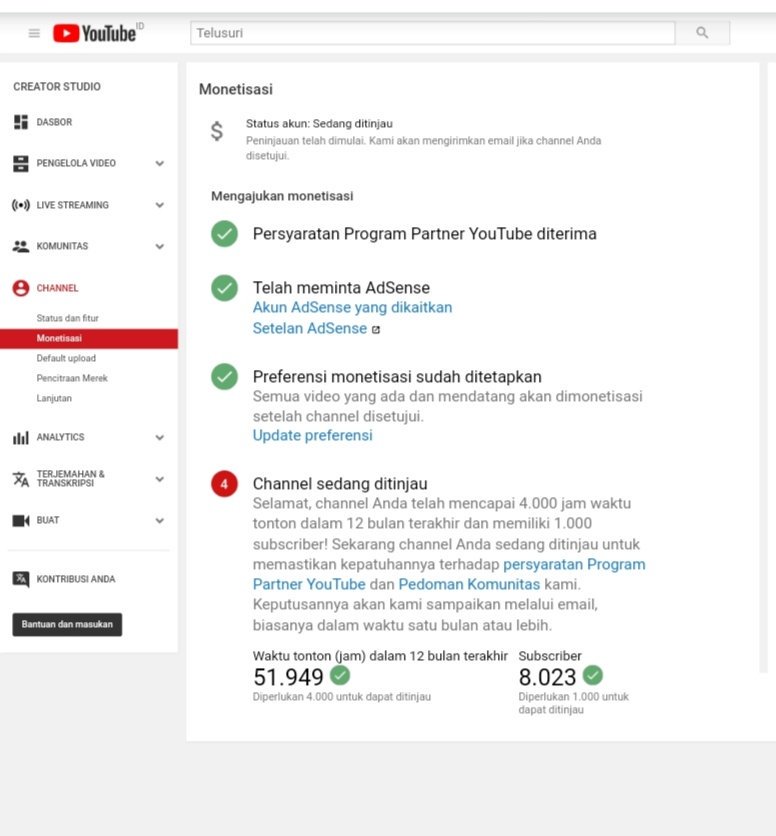The width and height of the screenshot is (776, 836).
Task: Click checkmark beside Persyaratan Program Partner
Action: tap(225, 234)
